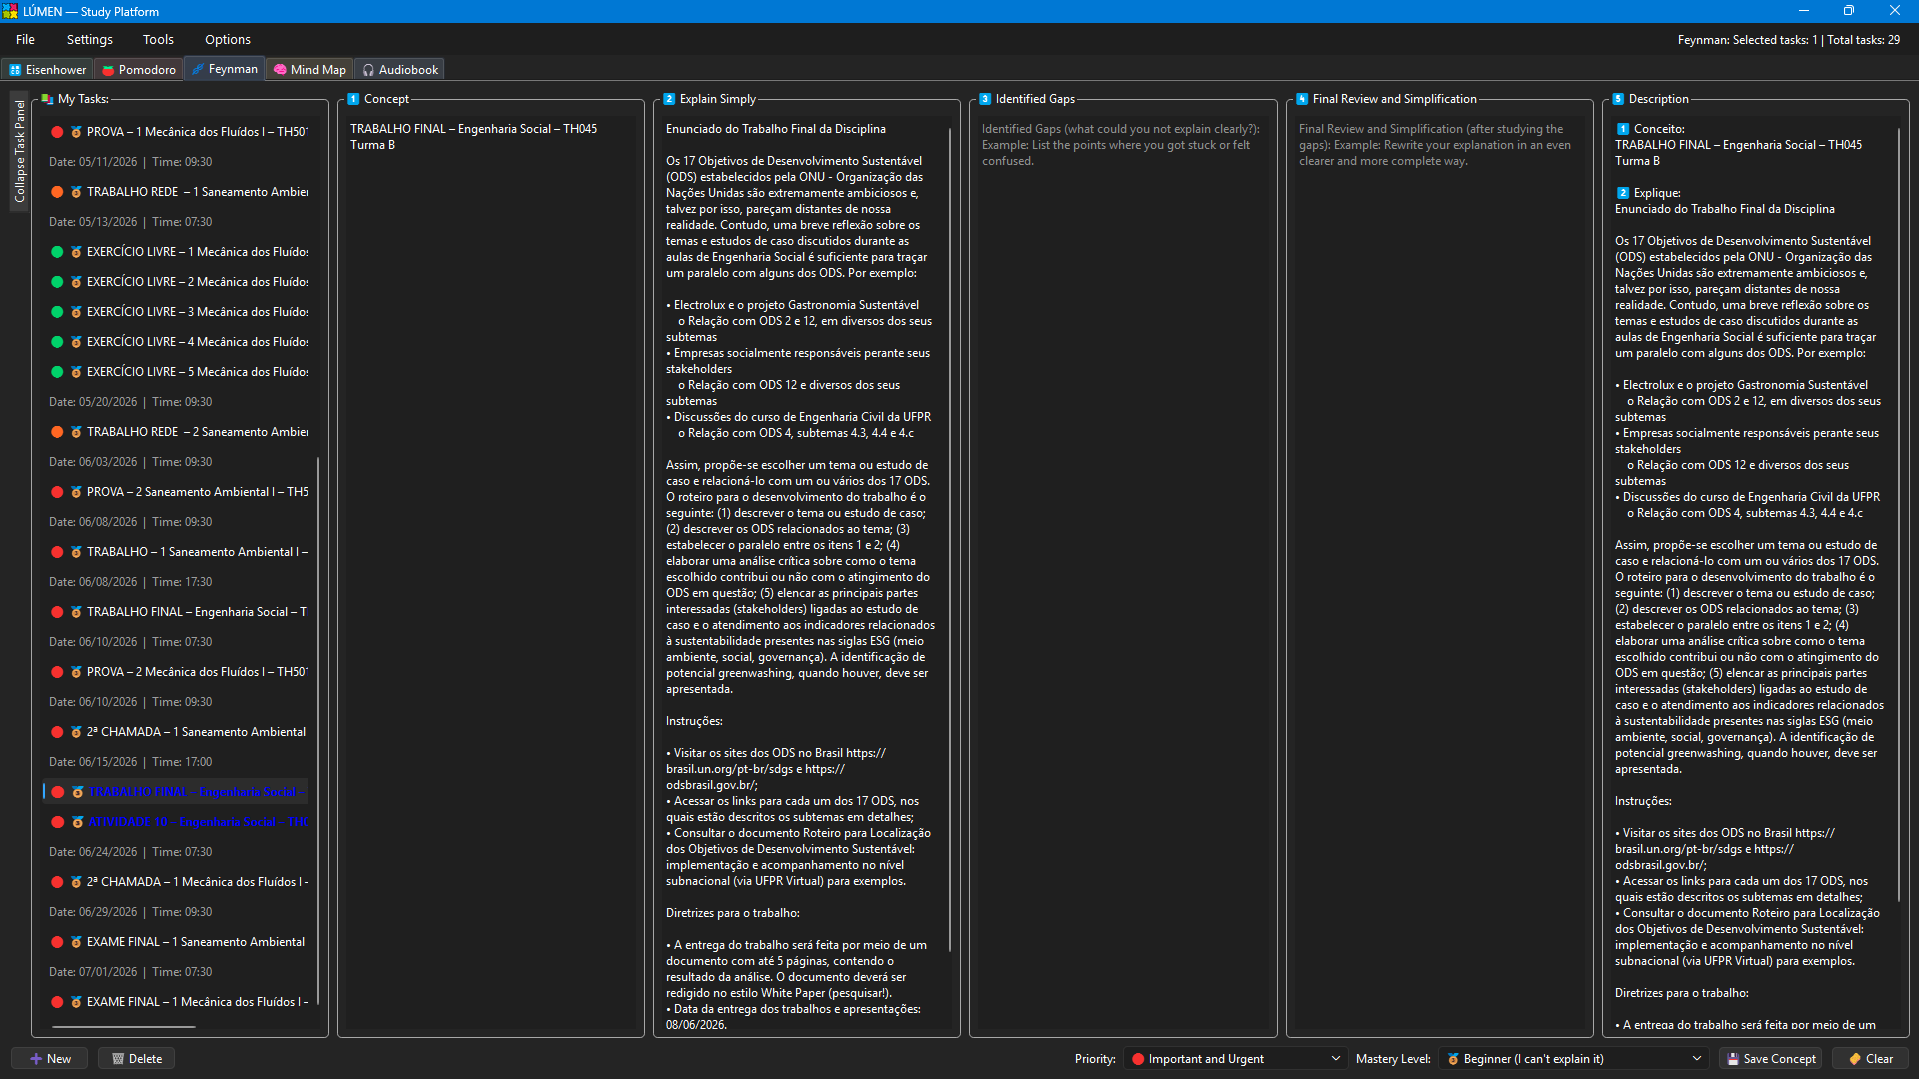Select EXERCÍCIO LIVRE – 3 task
The height and width of the screenshot is (1079, 1919).
[x=178, y=312]
